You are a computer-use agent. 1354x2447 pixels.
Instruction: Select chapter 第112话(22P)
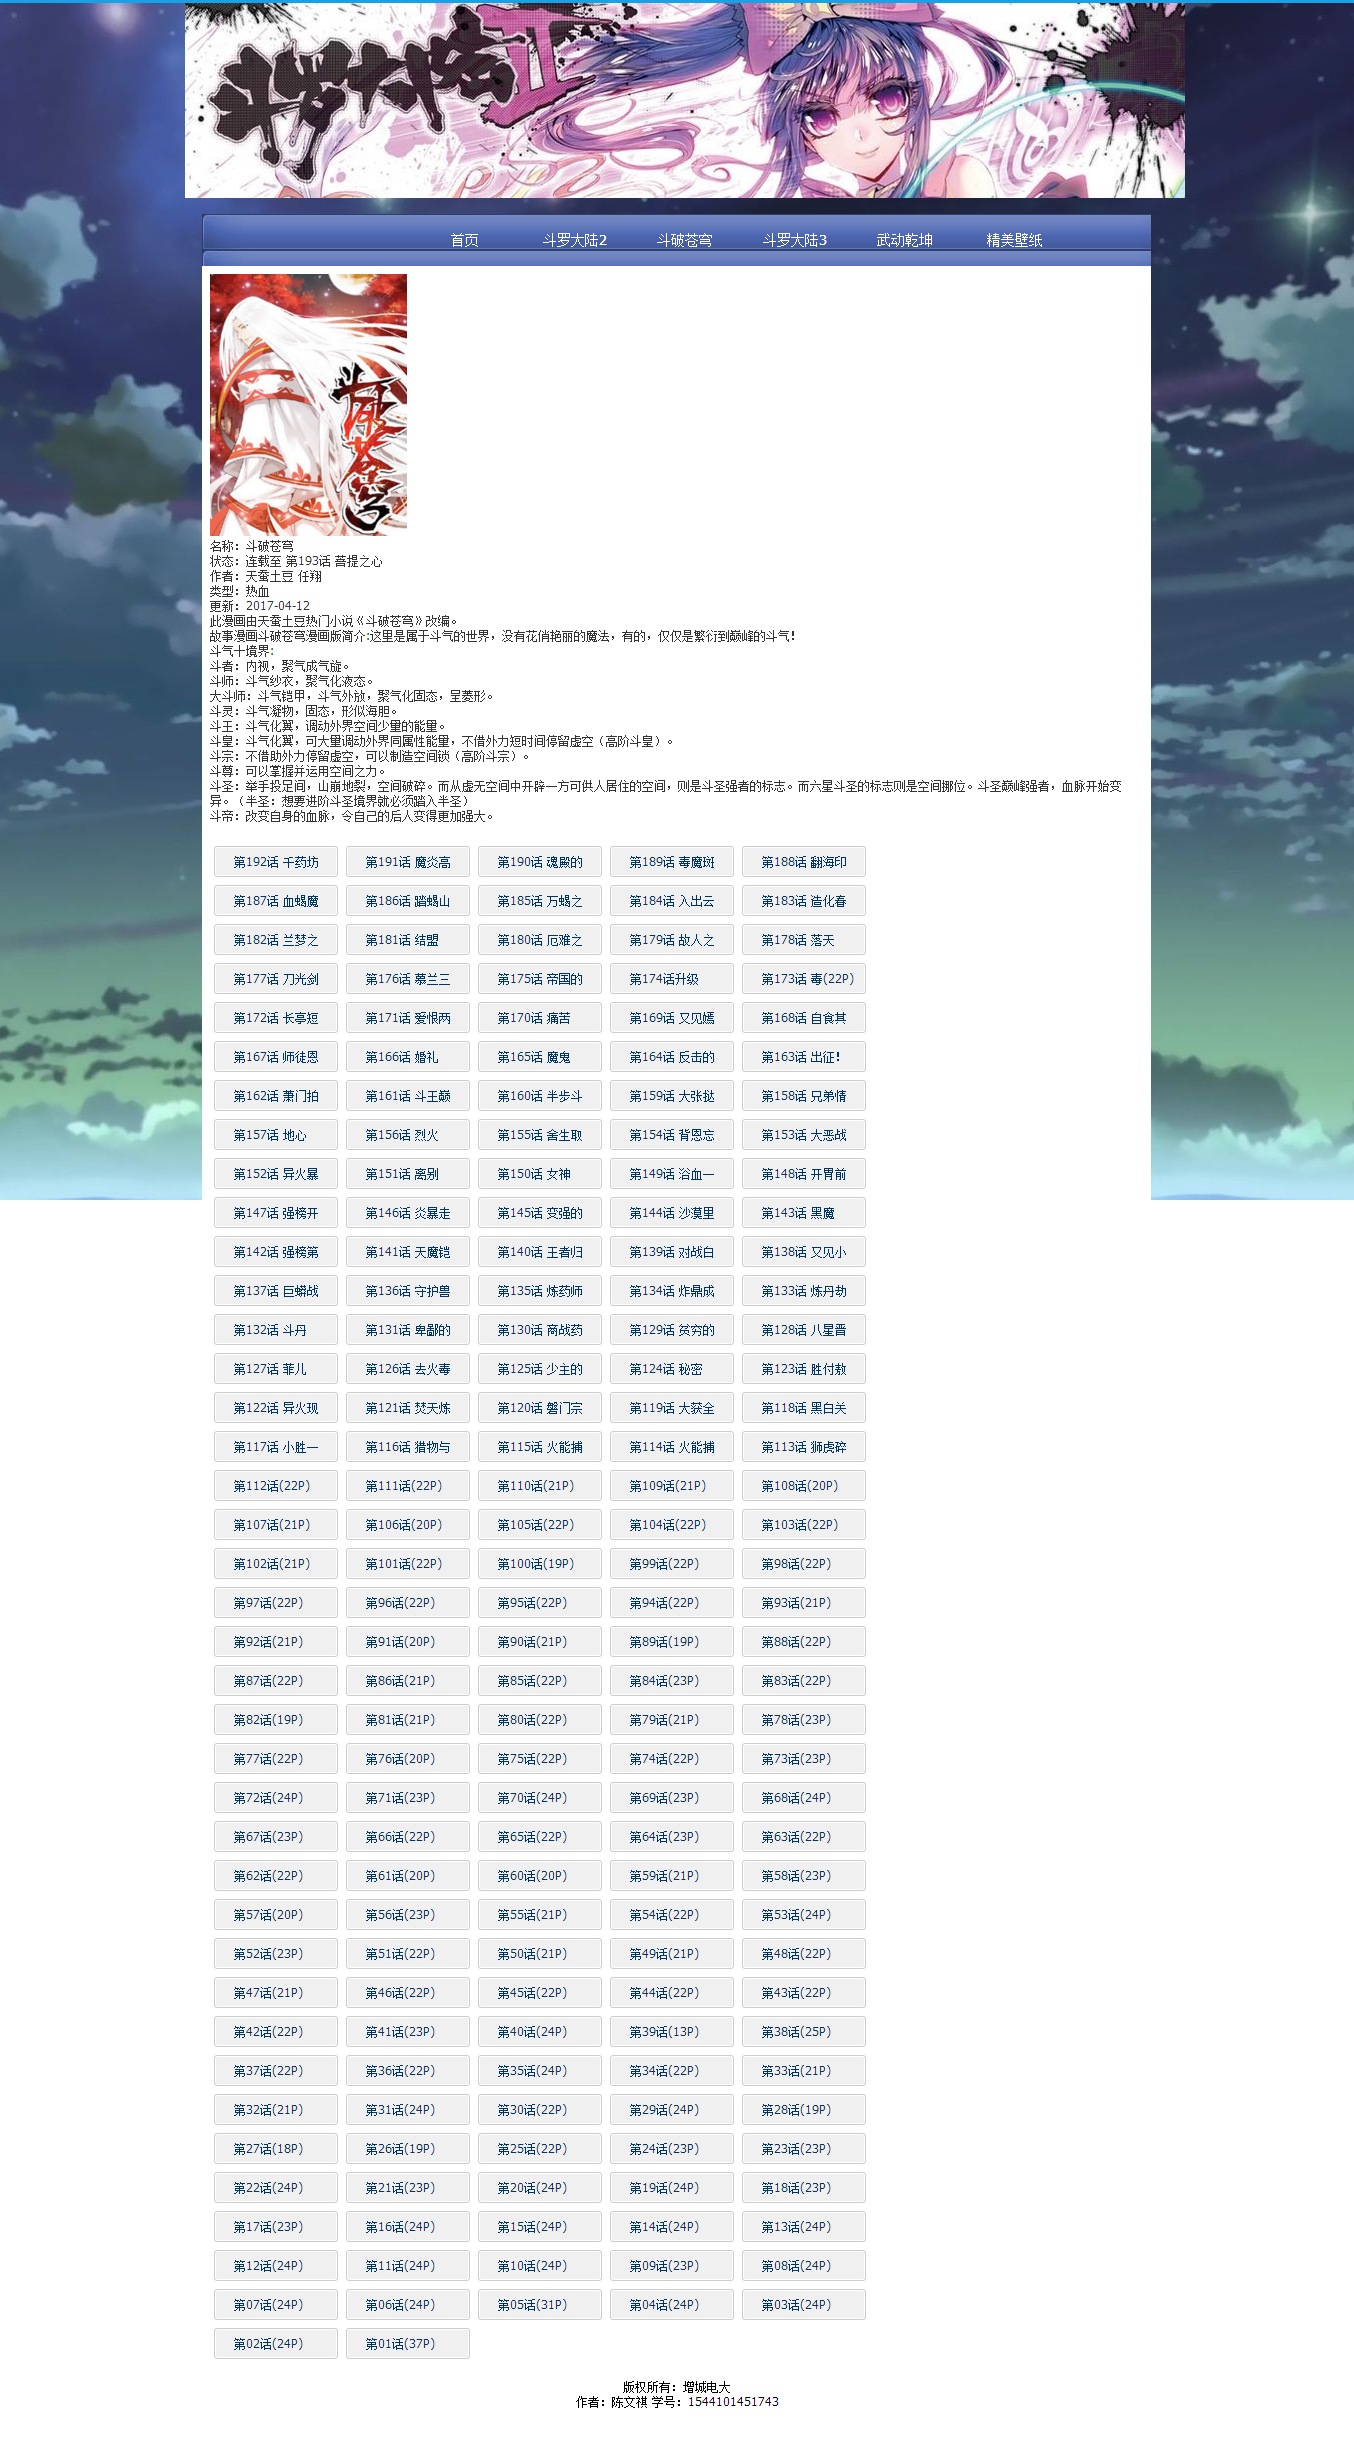tap(276, 1486)
